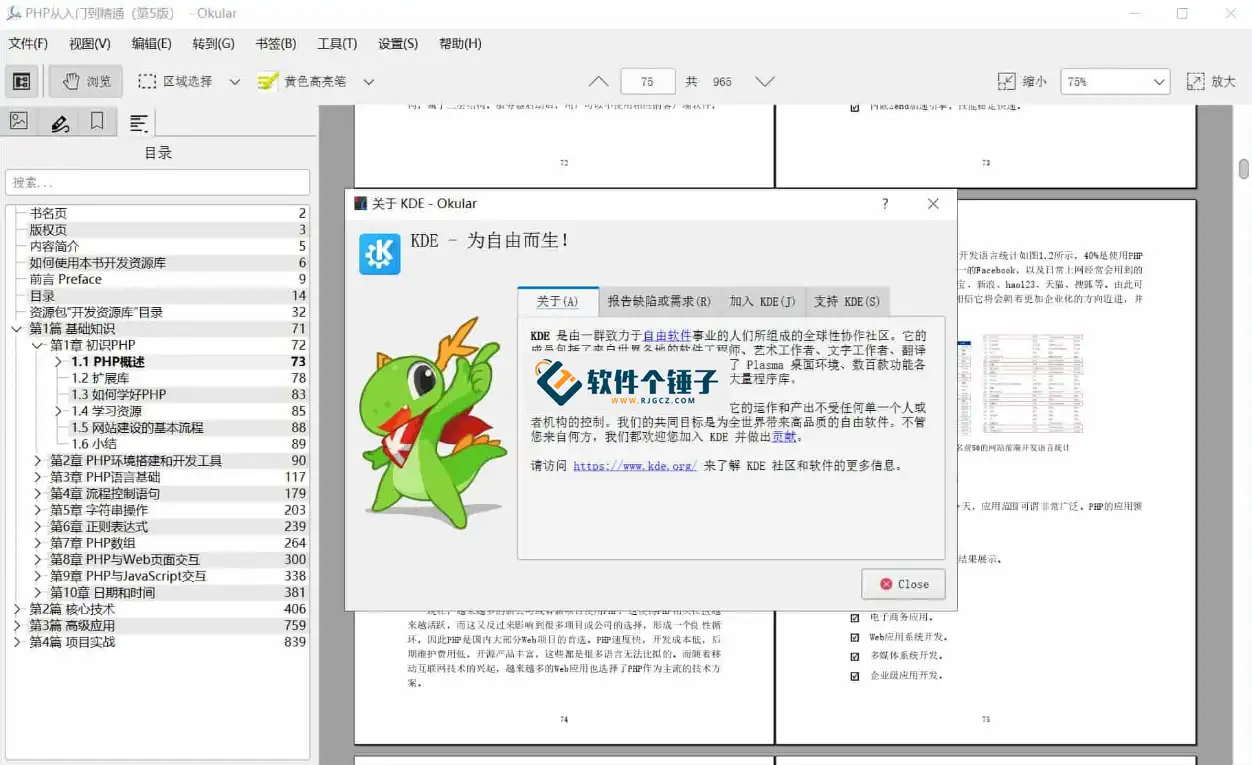Click the 放大 zoom in button

[x=1211, y=82]
